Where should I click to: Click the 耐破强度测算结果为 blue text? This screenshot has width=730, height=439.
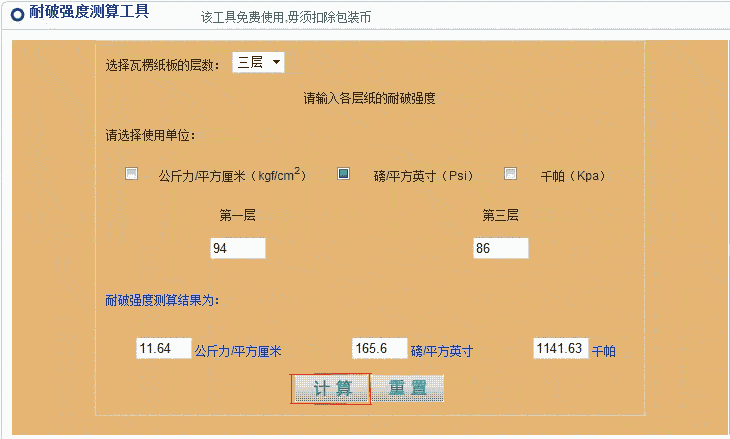pos(162,300)
